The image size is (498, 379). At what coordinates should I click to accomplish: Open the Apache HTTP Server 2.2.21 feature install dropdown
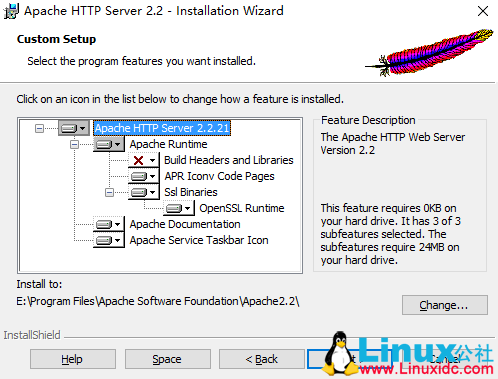(x=74, y=128)
